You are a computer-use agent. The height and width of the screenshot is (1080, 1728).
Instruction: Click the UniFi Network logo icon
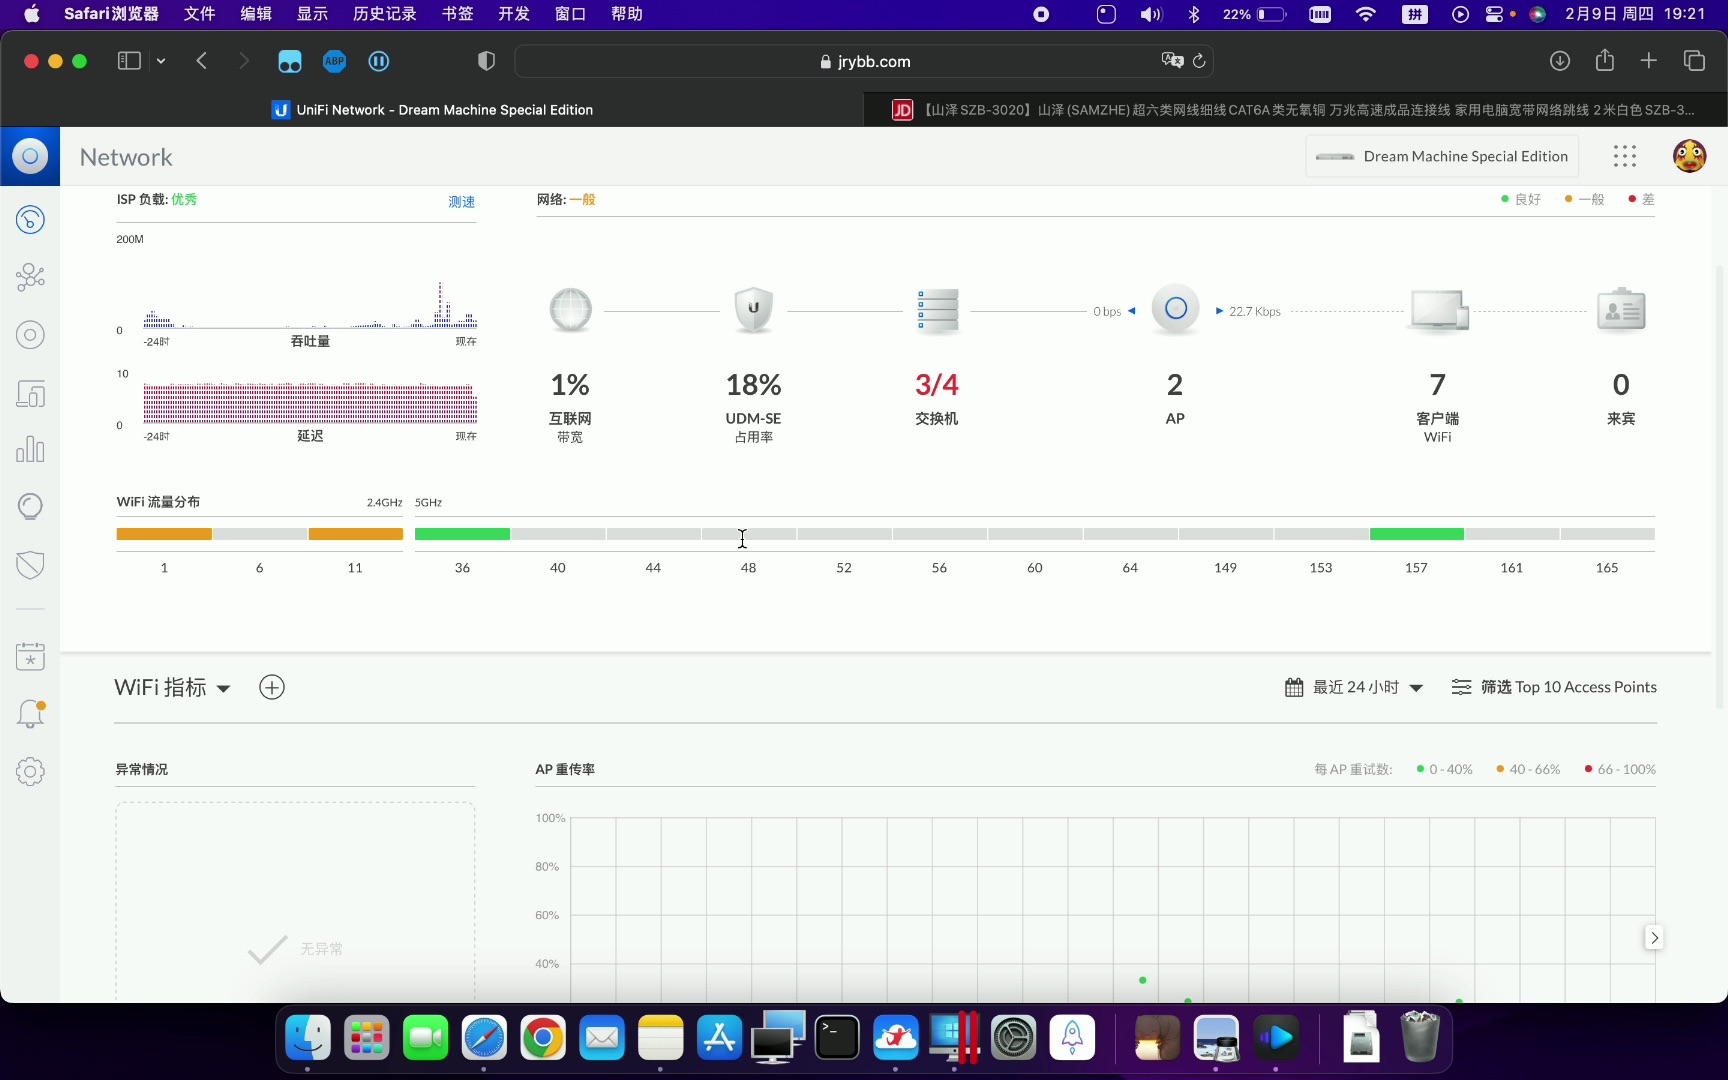(30, 156)
